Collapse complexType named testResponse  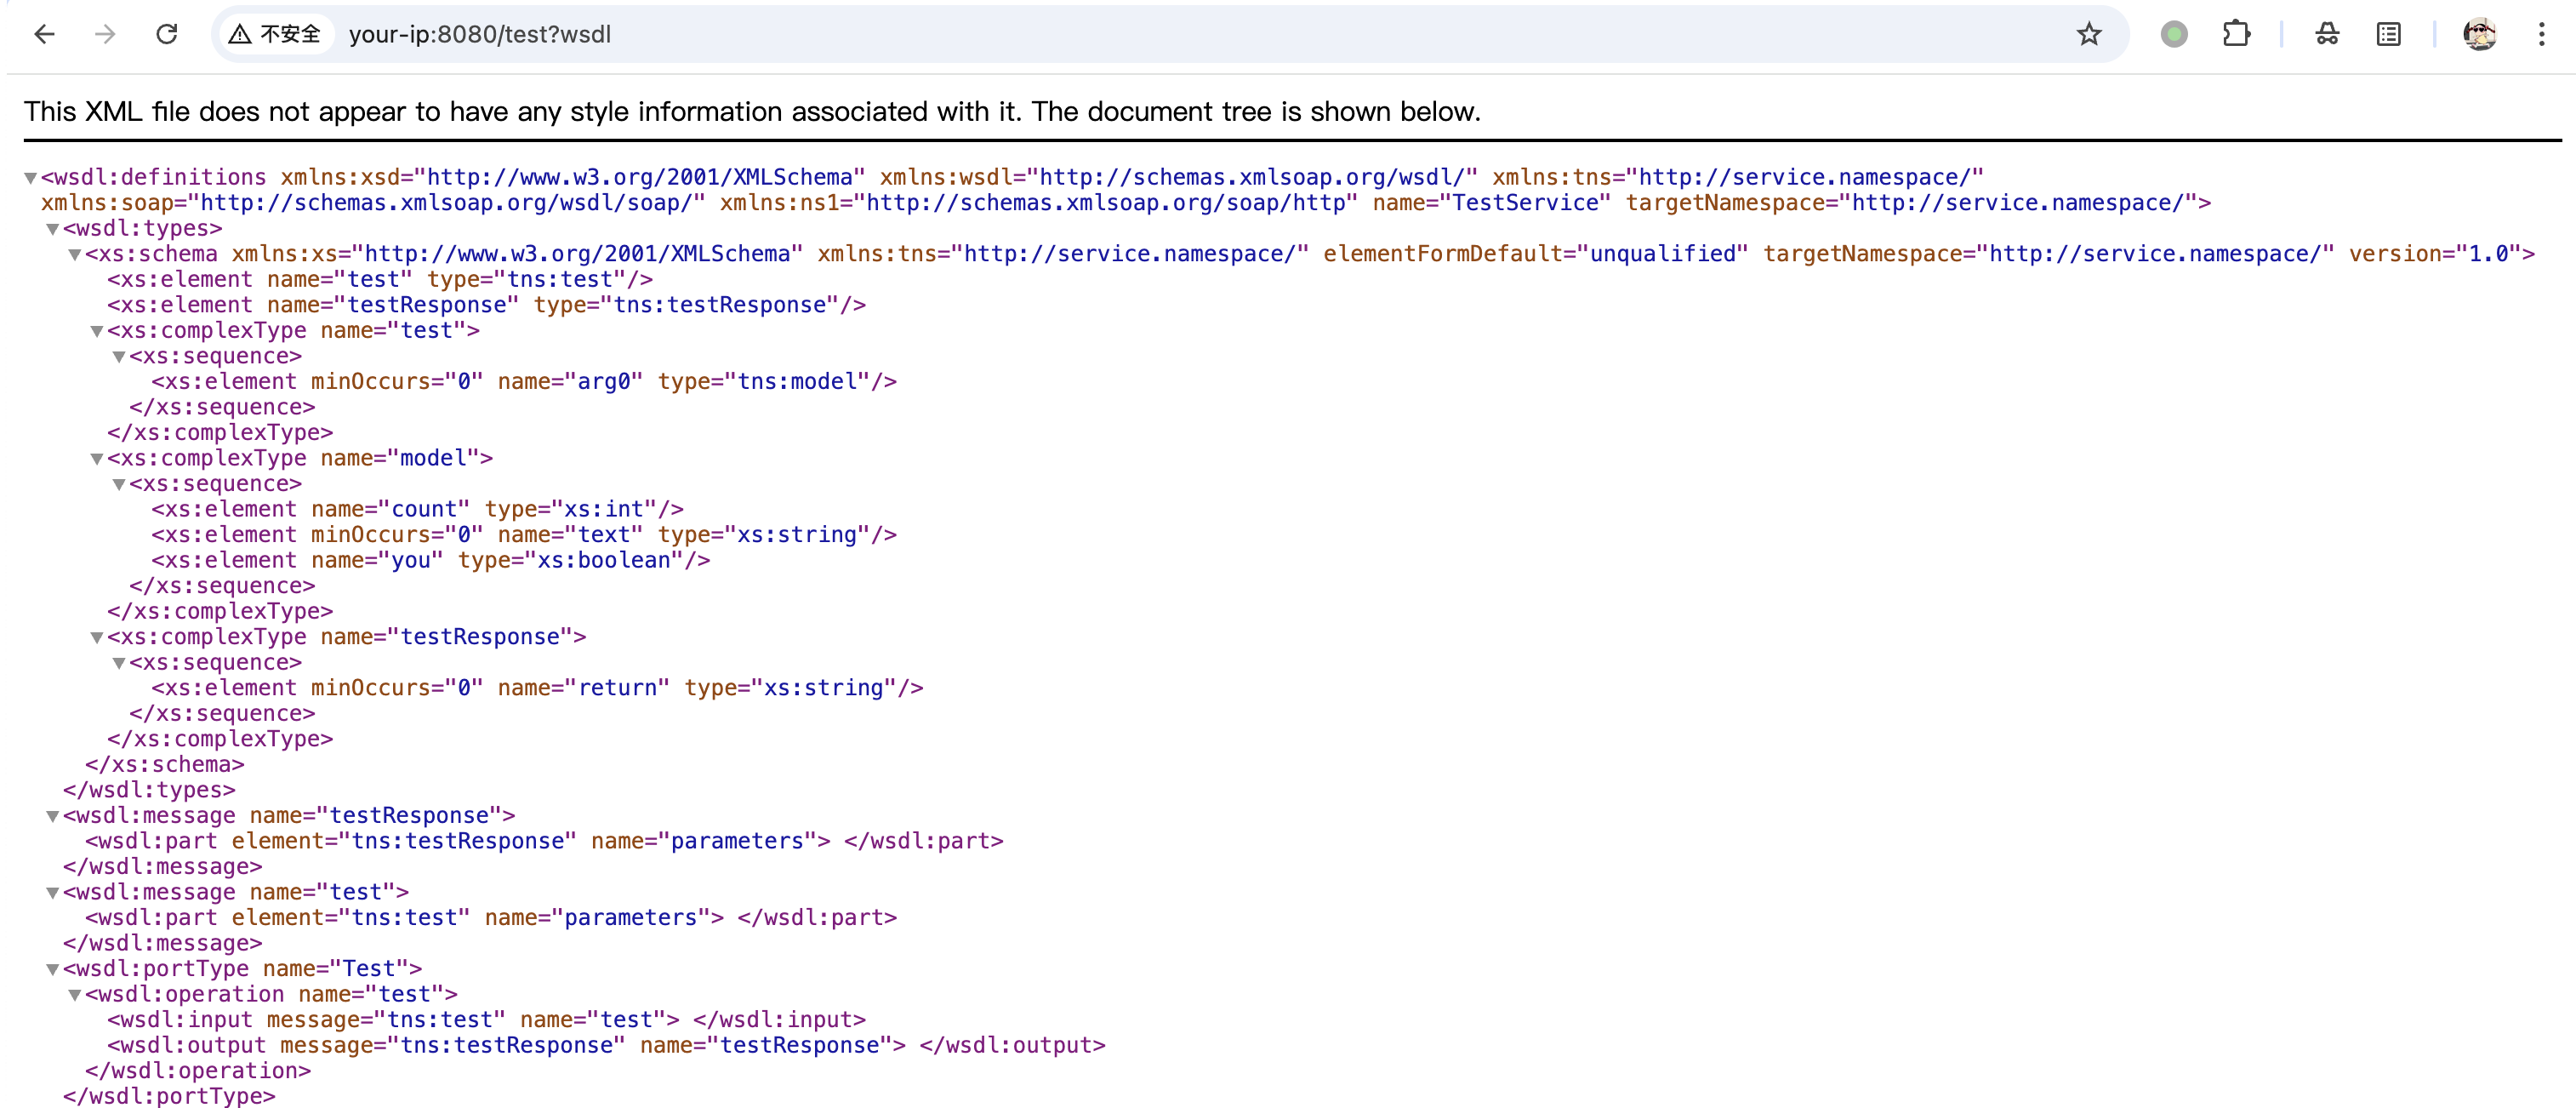pos(97,638)
